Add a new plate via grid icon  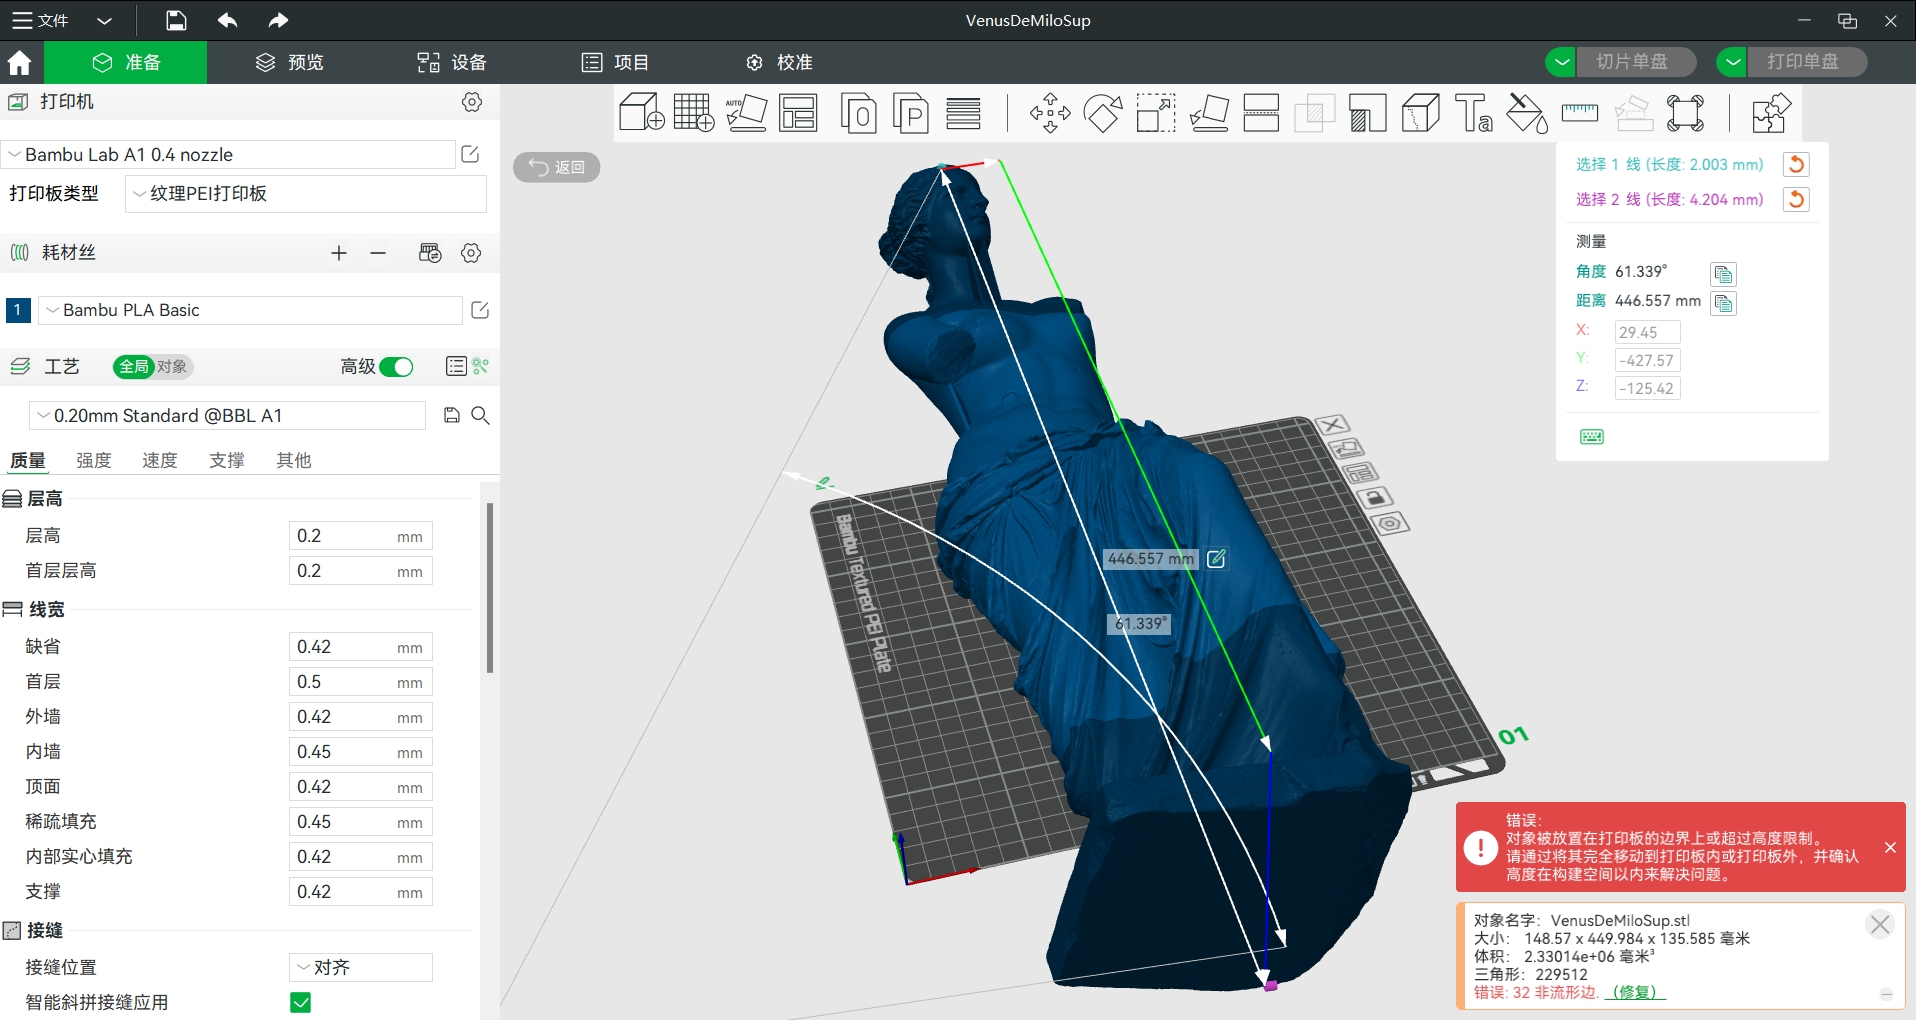coord(694,112)
